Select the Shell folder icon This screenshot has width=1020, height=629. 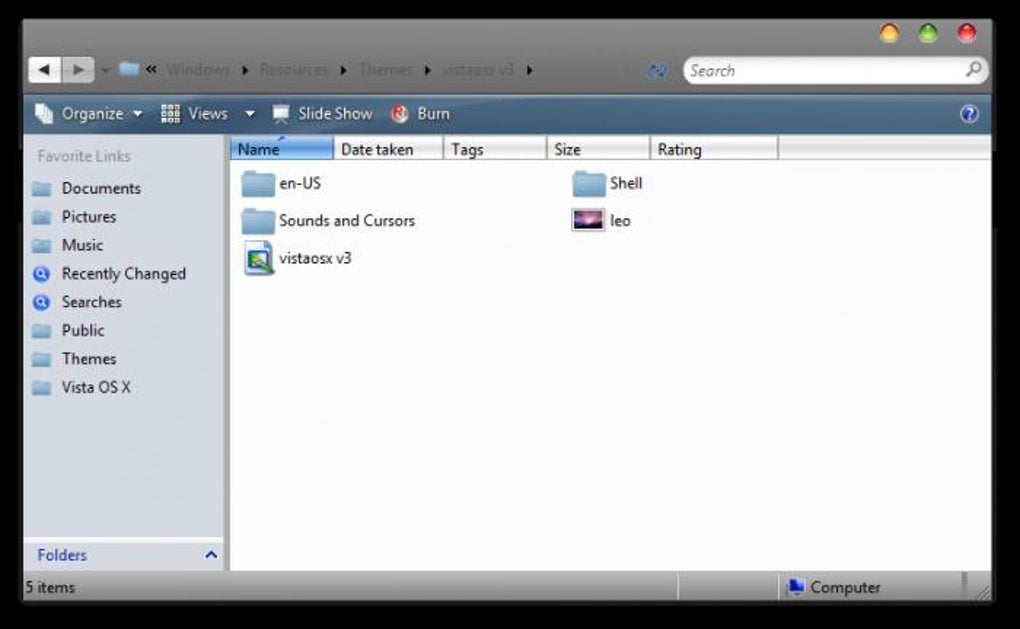click(589, 183)
